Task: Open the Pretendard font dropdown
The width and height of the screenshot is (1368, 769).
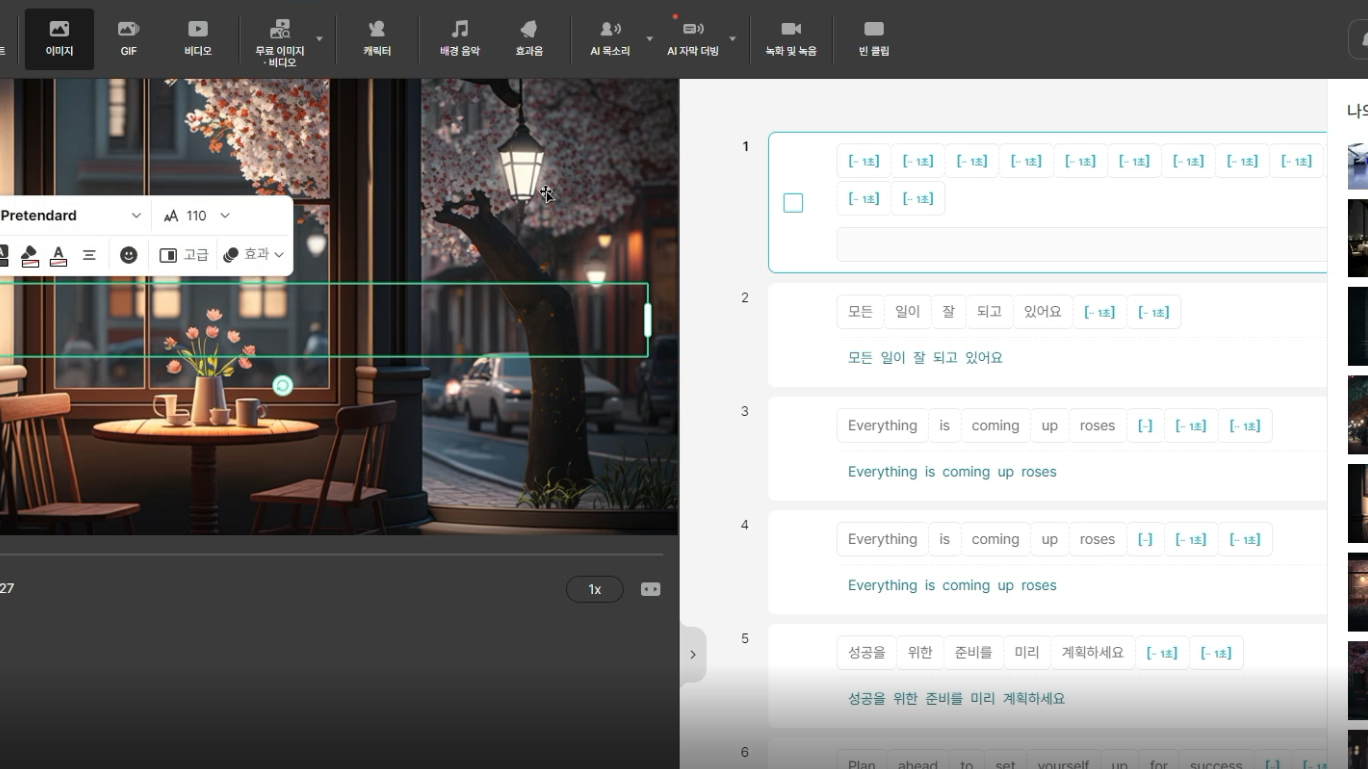Action: click(x=72, y=216)
